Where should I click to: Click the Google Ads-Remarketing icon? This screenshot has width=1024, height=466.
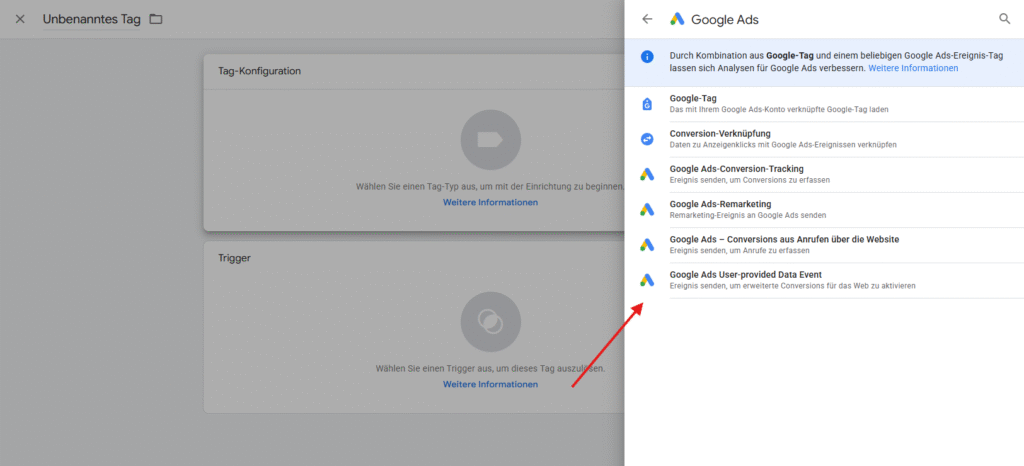(x=647, y=209)
